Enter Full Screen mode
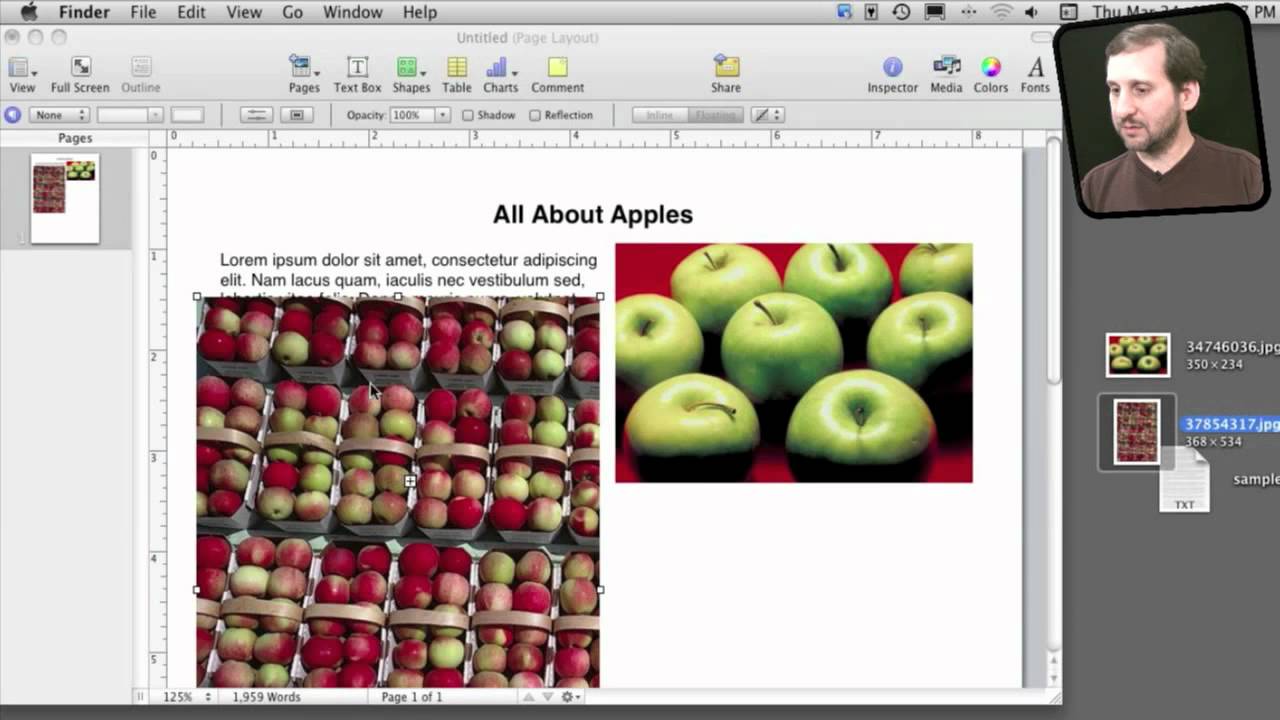The image size is (1280, 720). pos(80,75)
